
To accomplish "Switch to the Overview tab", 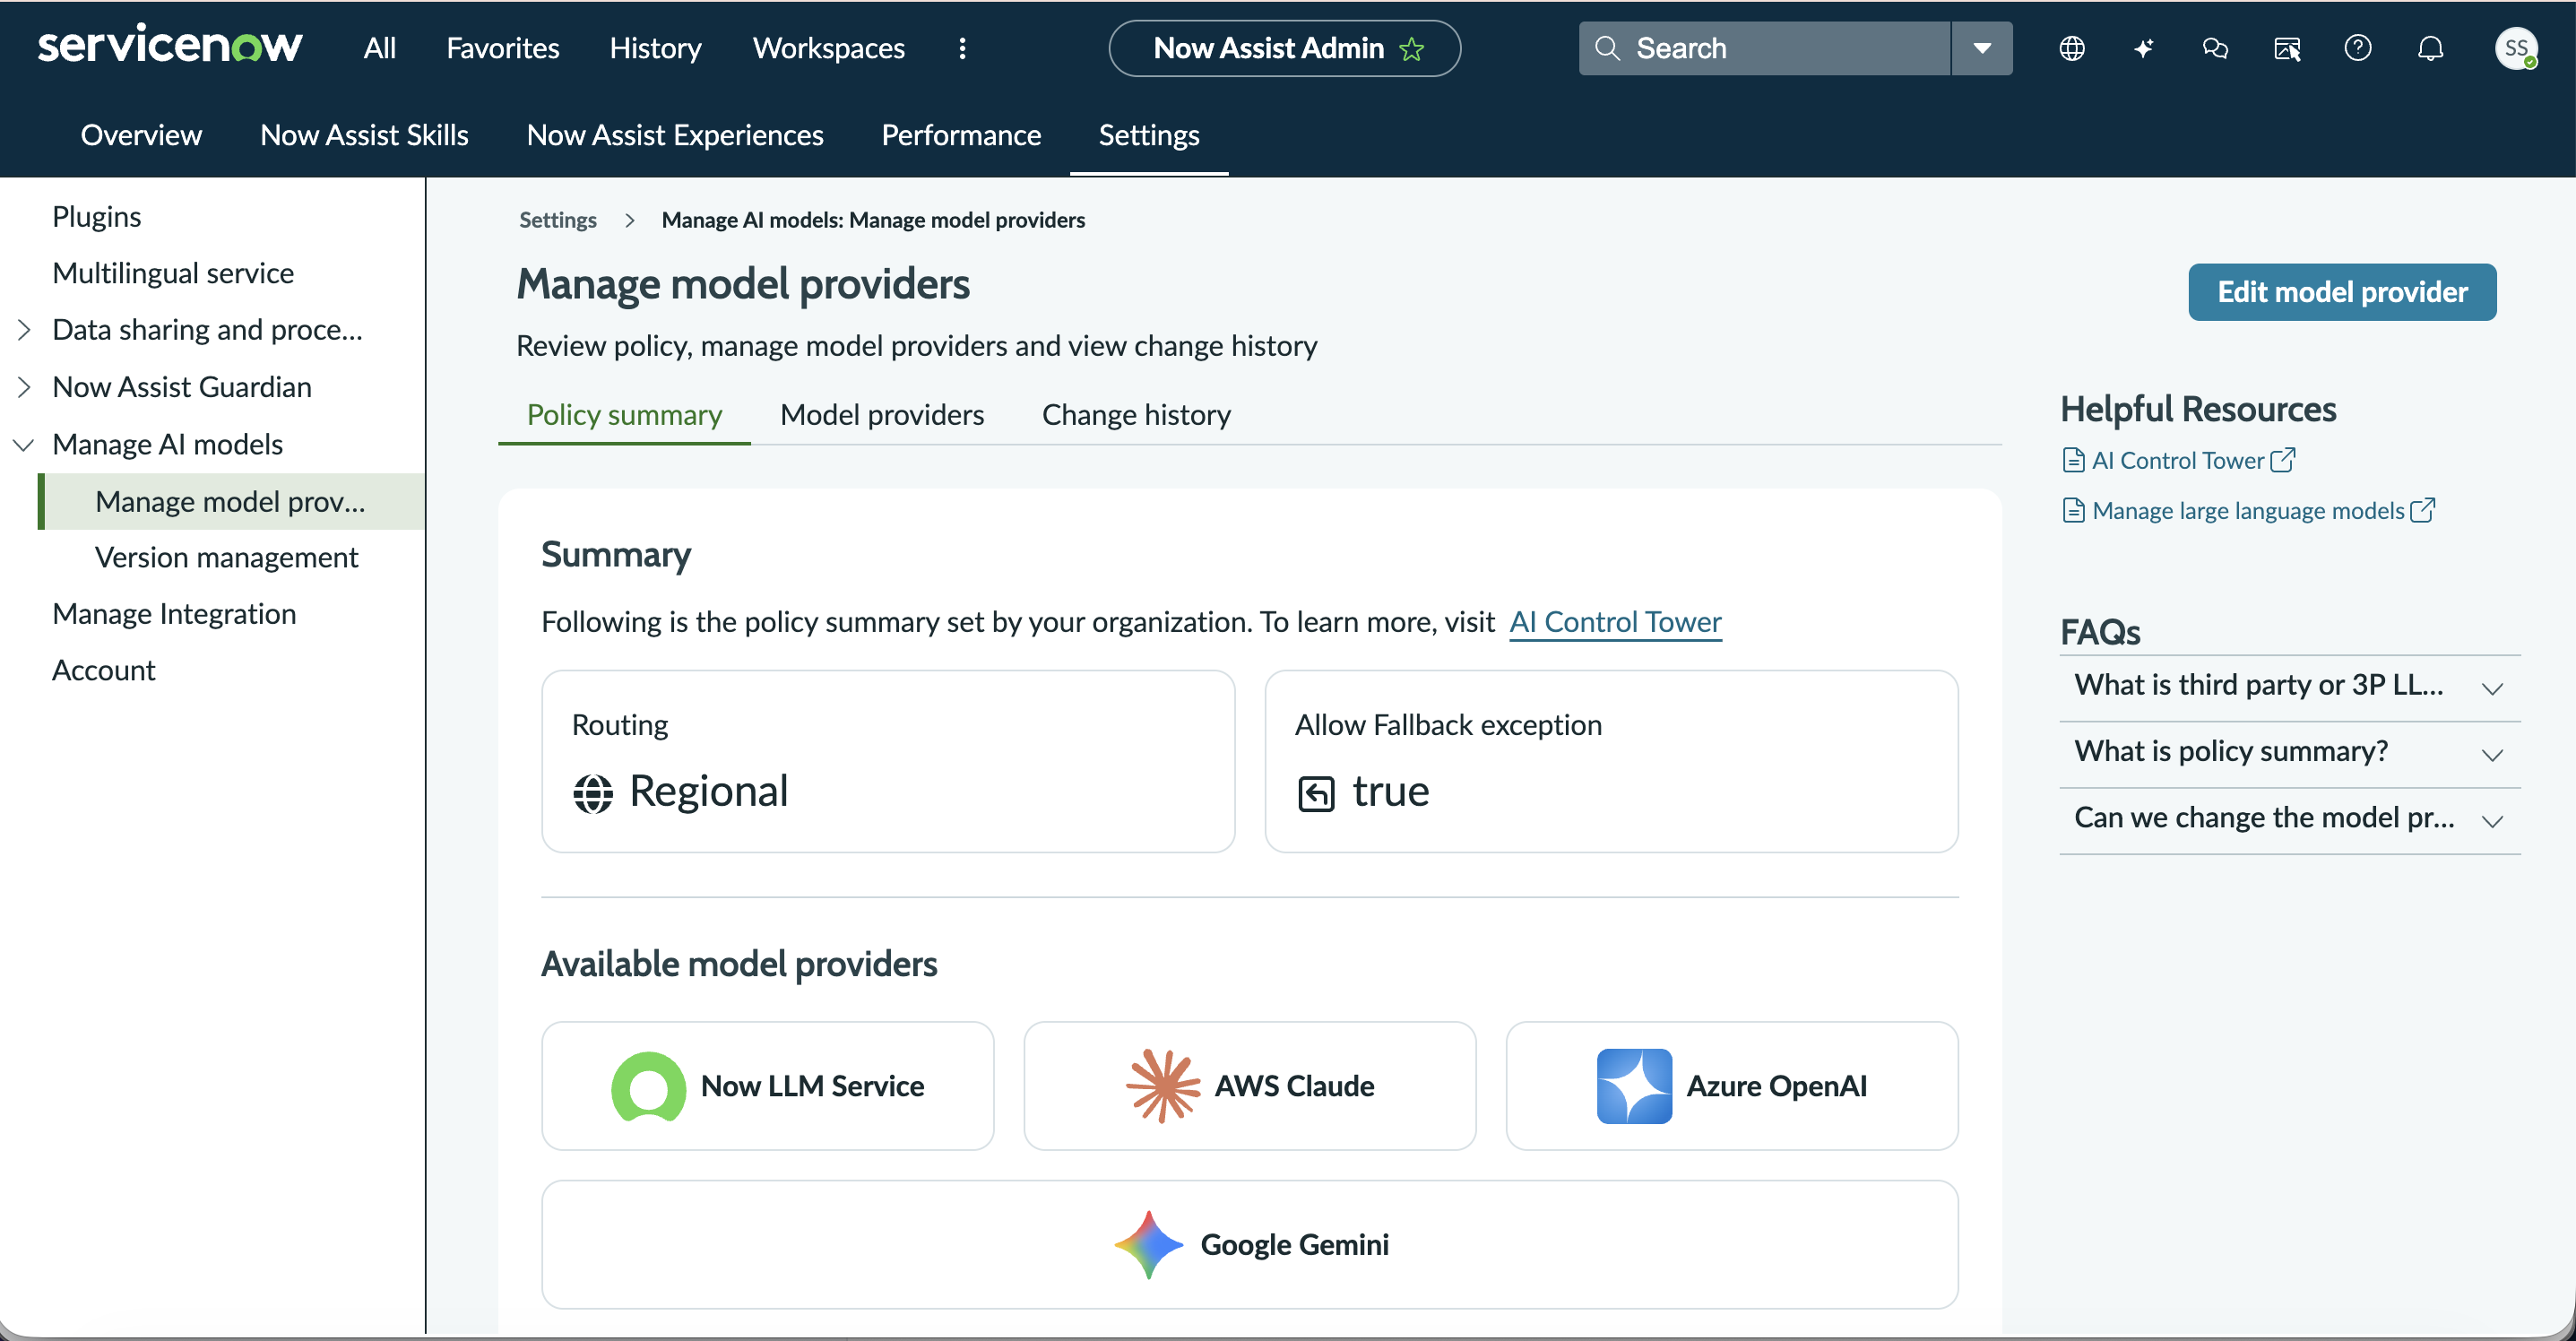I will coord(141,135).
